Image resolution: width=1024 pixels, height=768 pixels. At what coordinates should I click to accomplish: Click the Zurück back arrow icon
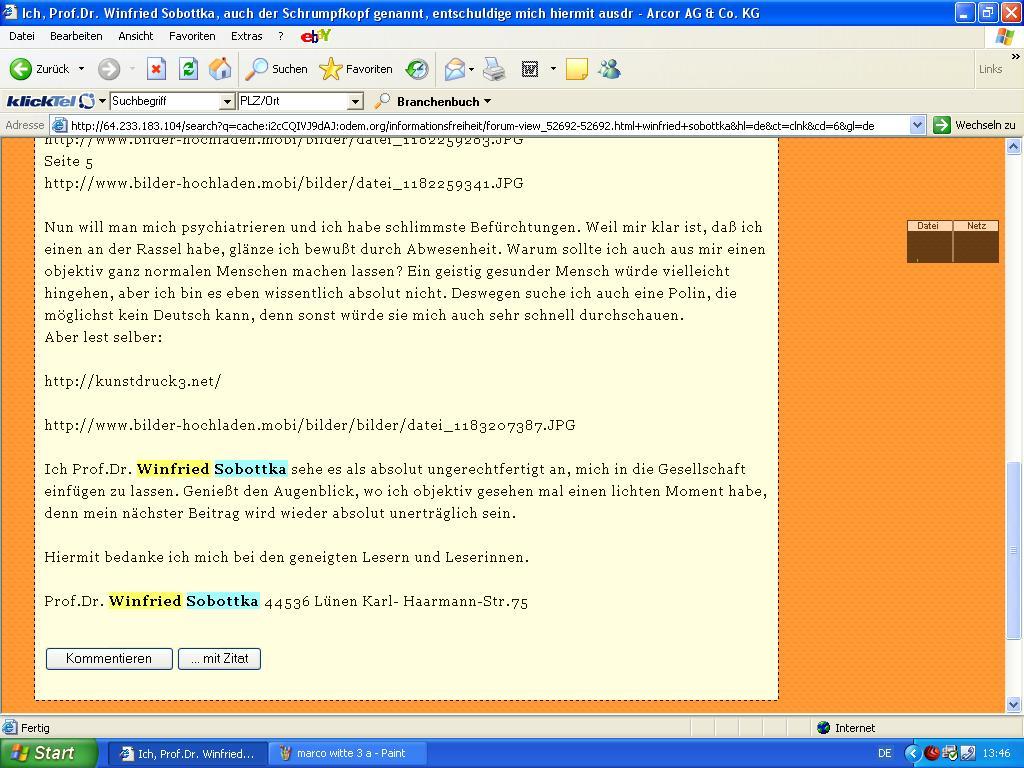pyautogui.click(x=20, y=69)
